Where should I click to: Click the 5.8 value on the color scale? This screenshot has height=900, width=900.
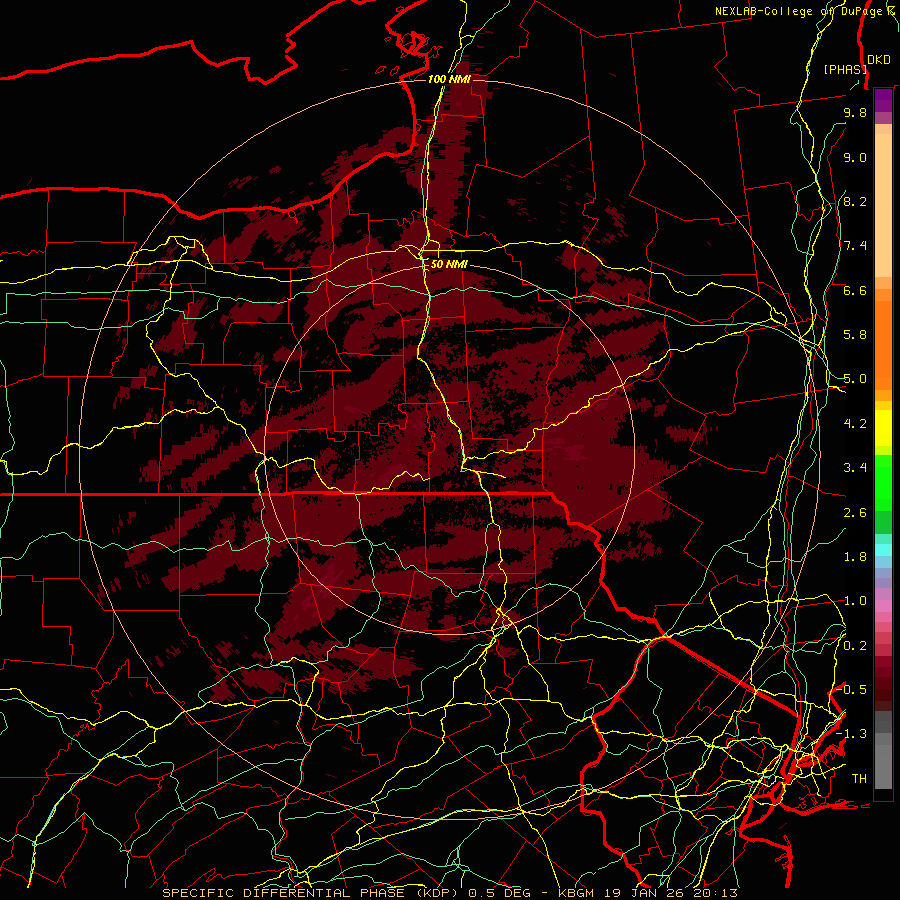pyautogui.click(x=855, y=335)
